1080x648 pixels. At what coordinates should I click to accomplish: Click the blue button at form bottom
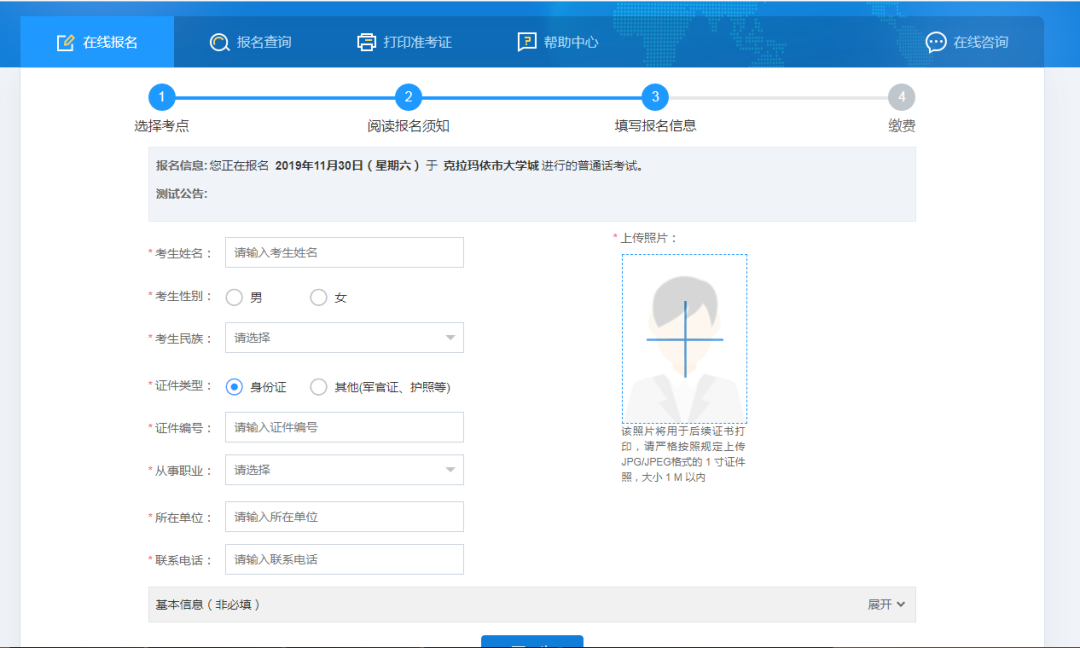(x=532, y=641)
